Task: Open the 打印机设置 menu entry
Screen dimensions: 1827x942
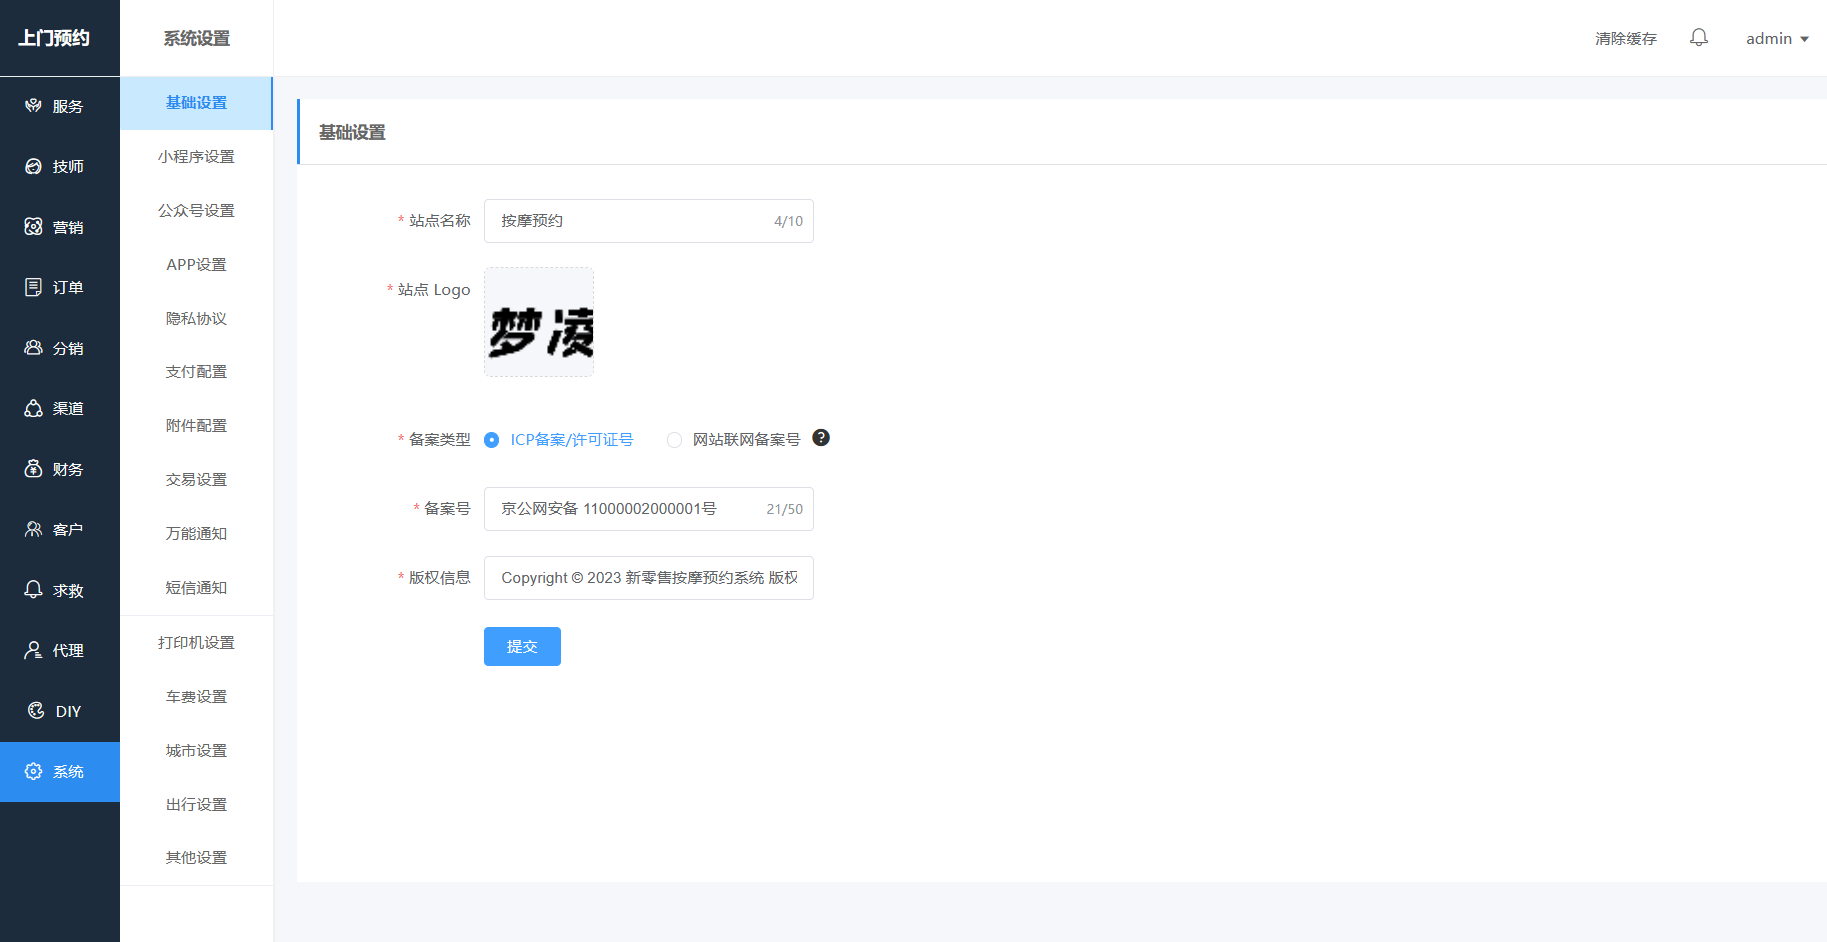Action: [196, 643]
